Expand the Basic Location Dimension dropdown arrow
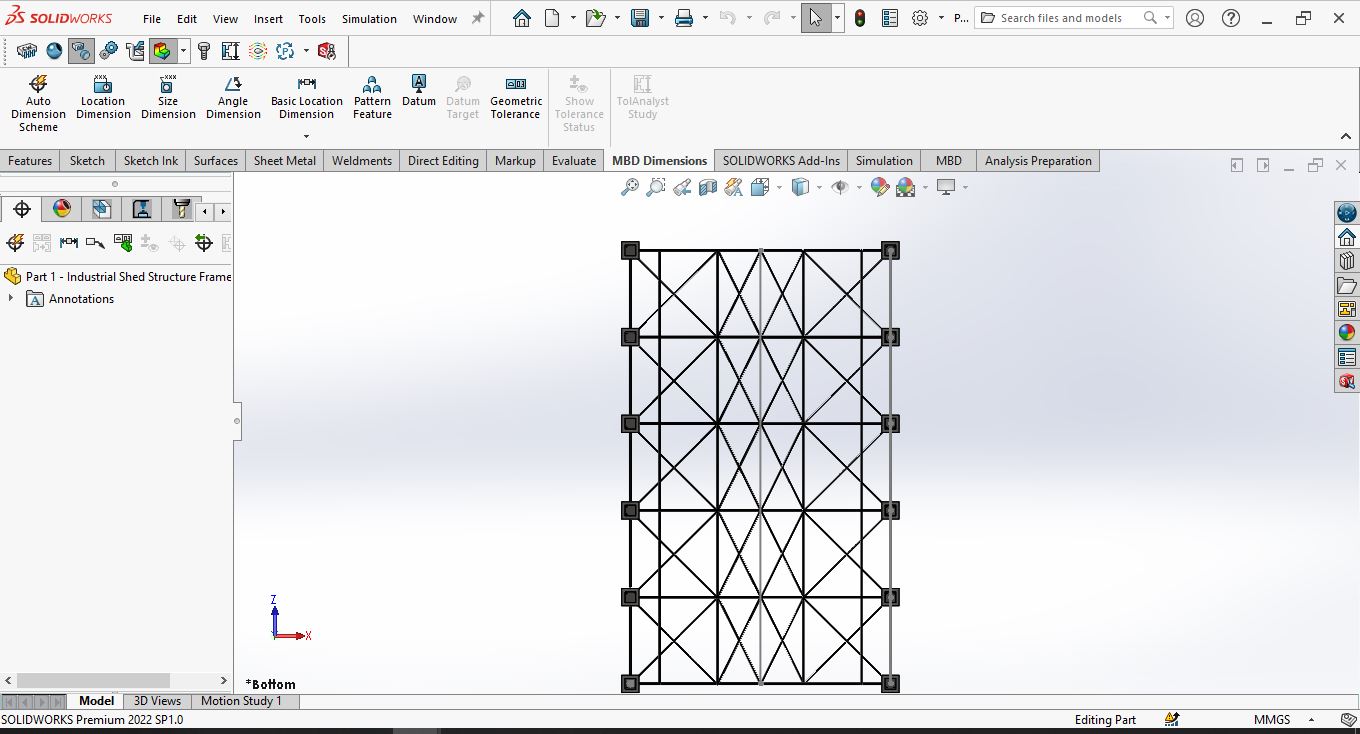 [x=307, y=136]
